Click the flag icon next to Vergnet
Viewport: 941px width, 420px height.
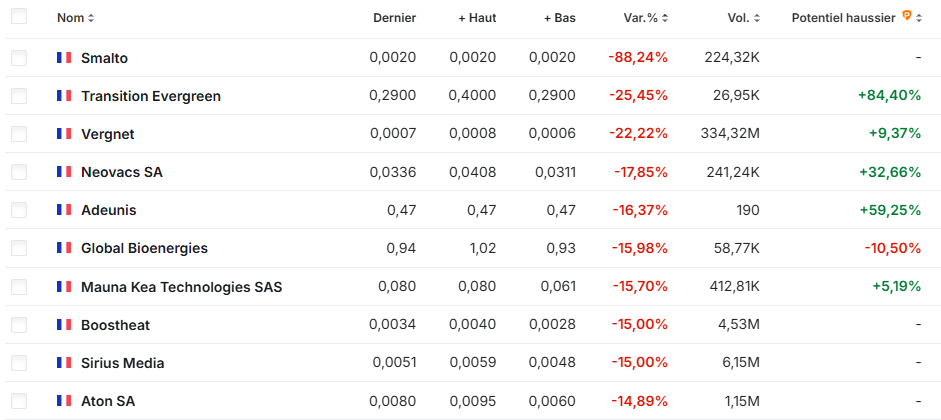click(x=64, y=134)
